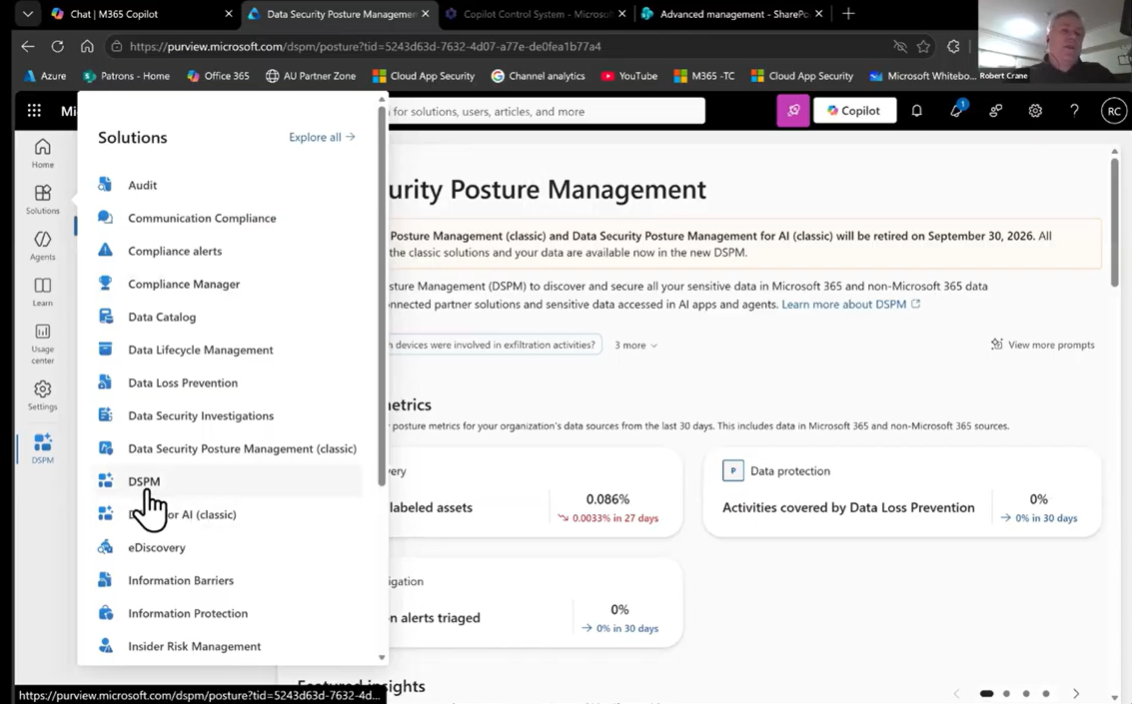Viewport: 1132px width, 704px height.
Task: Open Insider Risk Management icon
Action: (105, 646)
